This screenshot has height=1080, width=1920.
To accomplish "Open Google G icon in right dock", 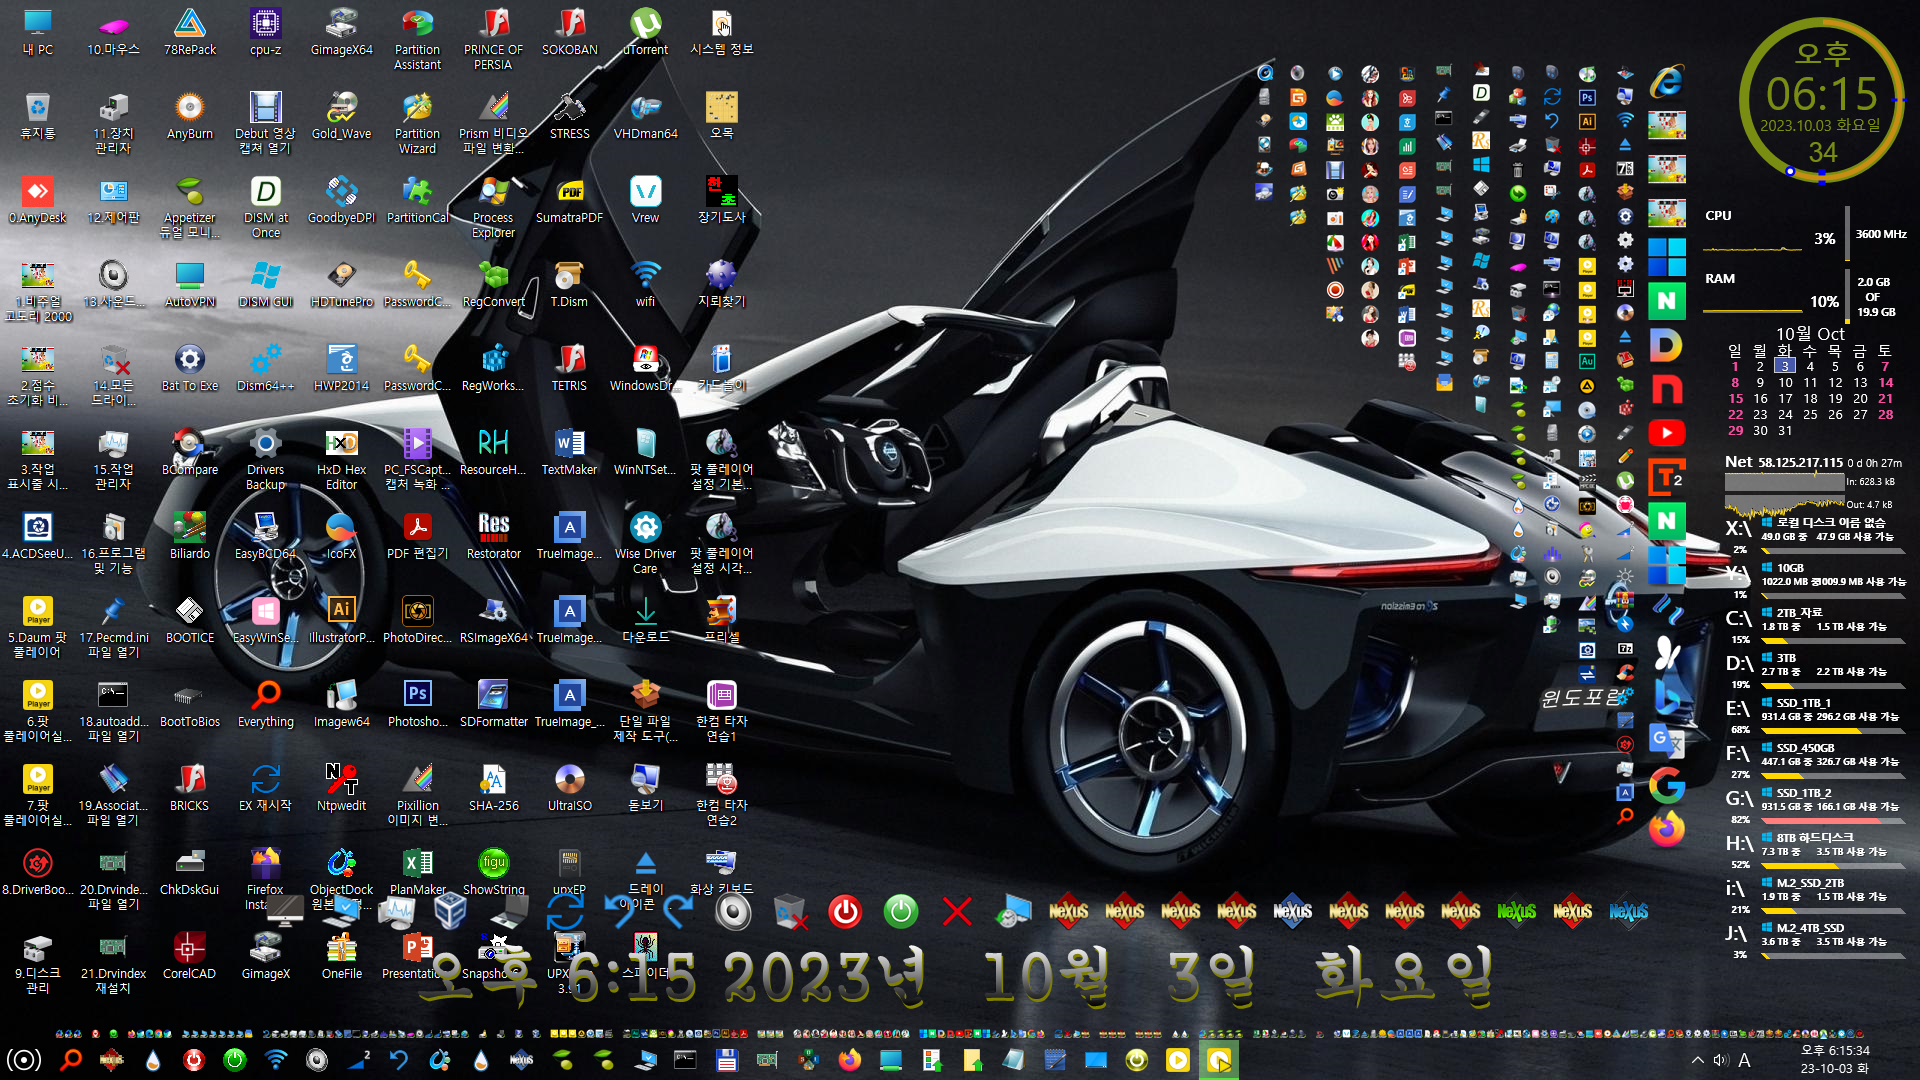I will click(x=1666, y=785).
